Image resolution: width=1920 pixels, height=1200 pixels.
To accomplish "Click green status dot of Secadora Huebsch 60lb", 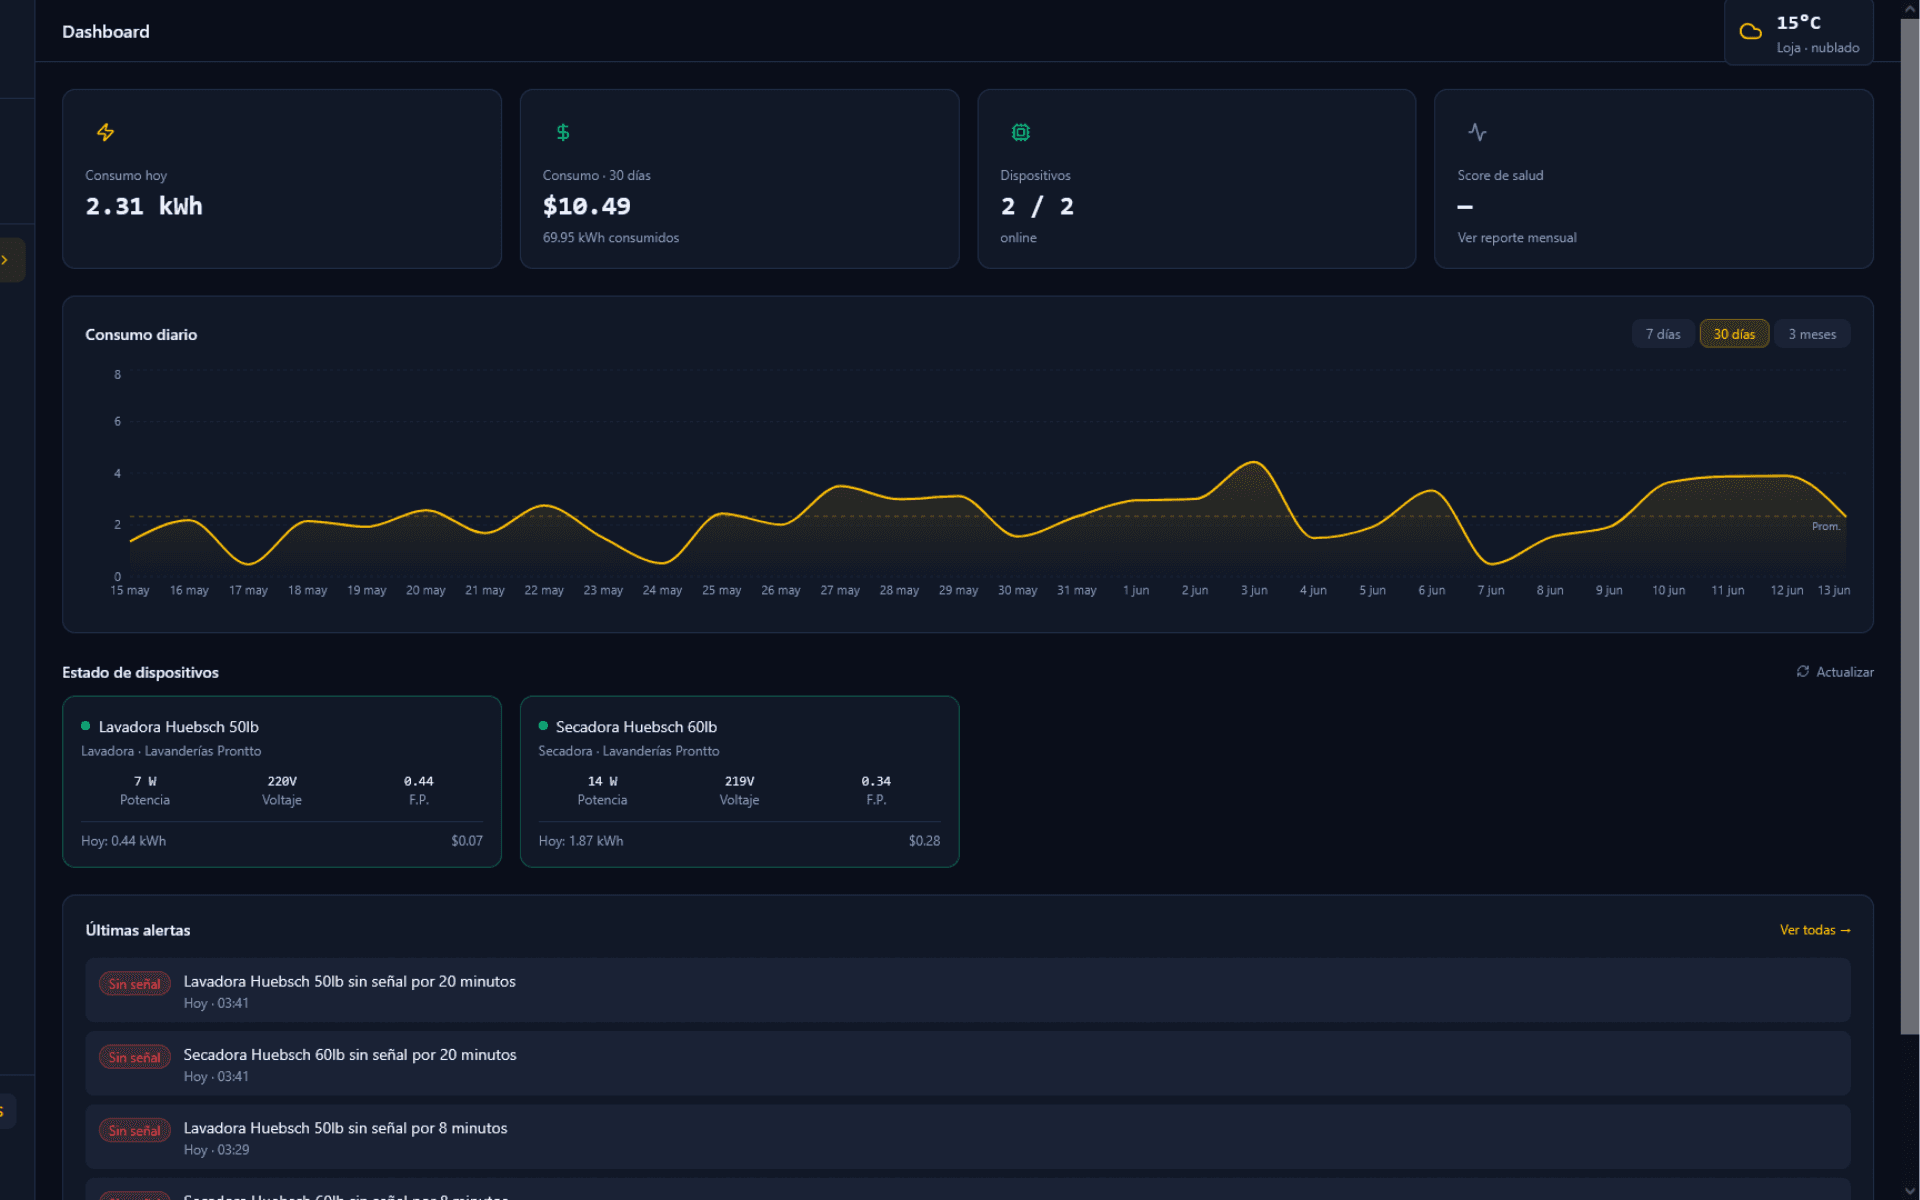I will point(543,726).
